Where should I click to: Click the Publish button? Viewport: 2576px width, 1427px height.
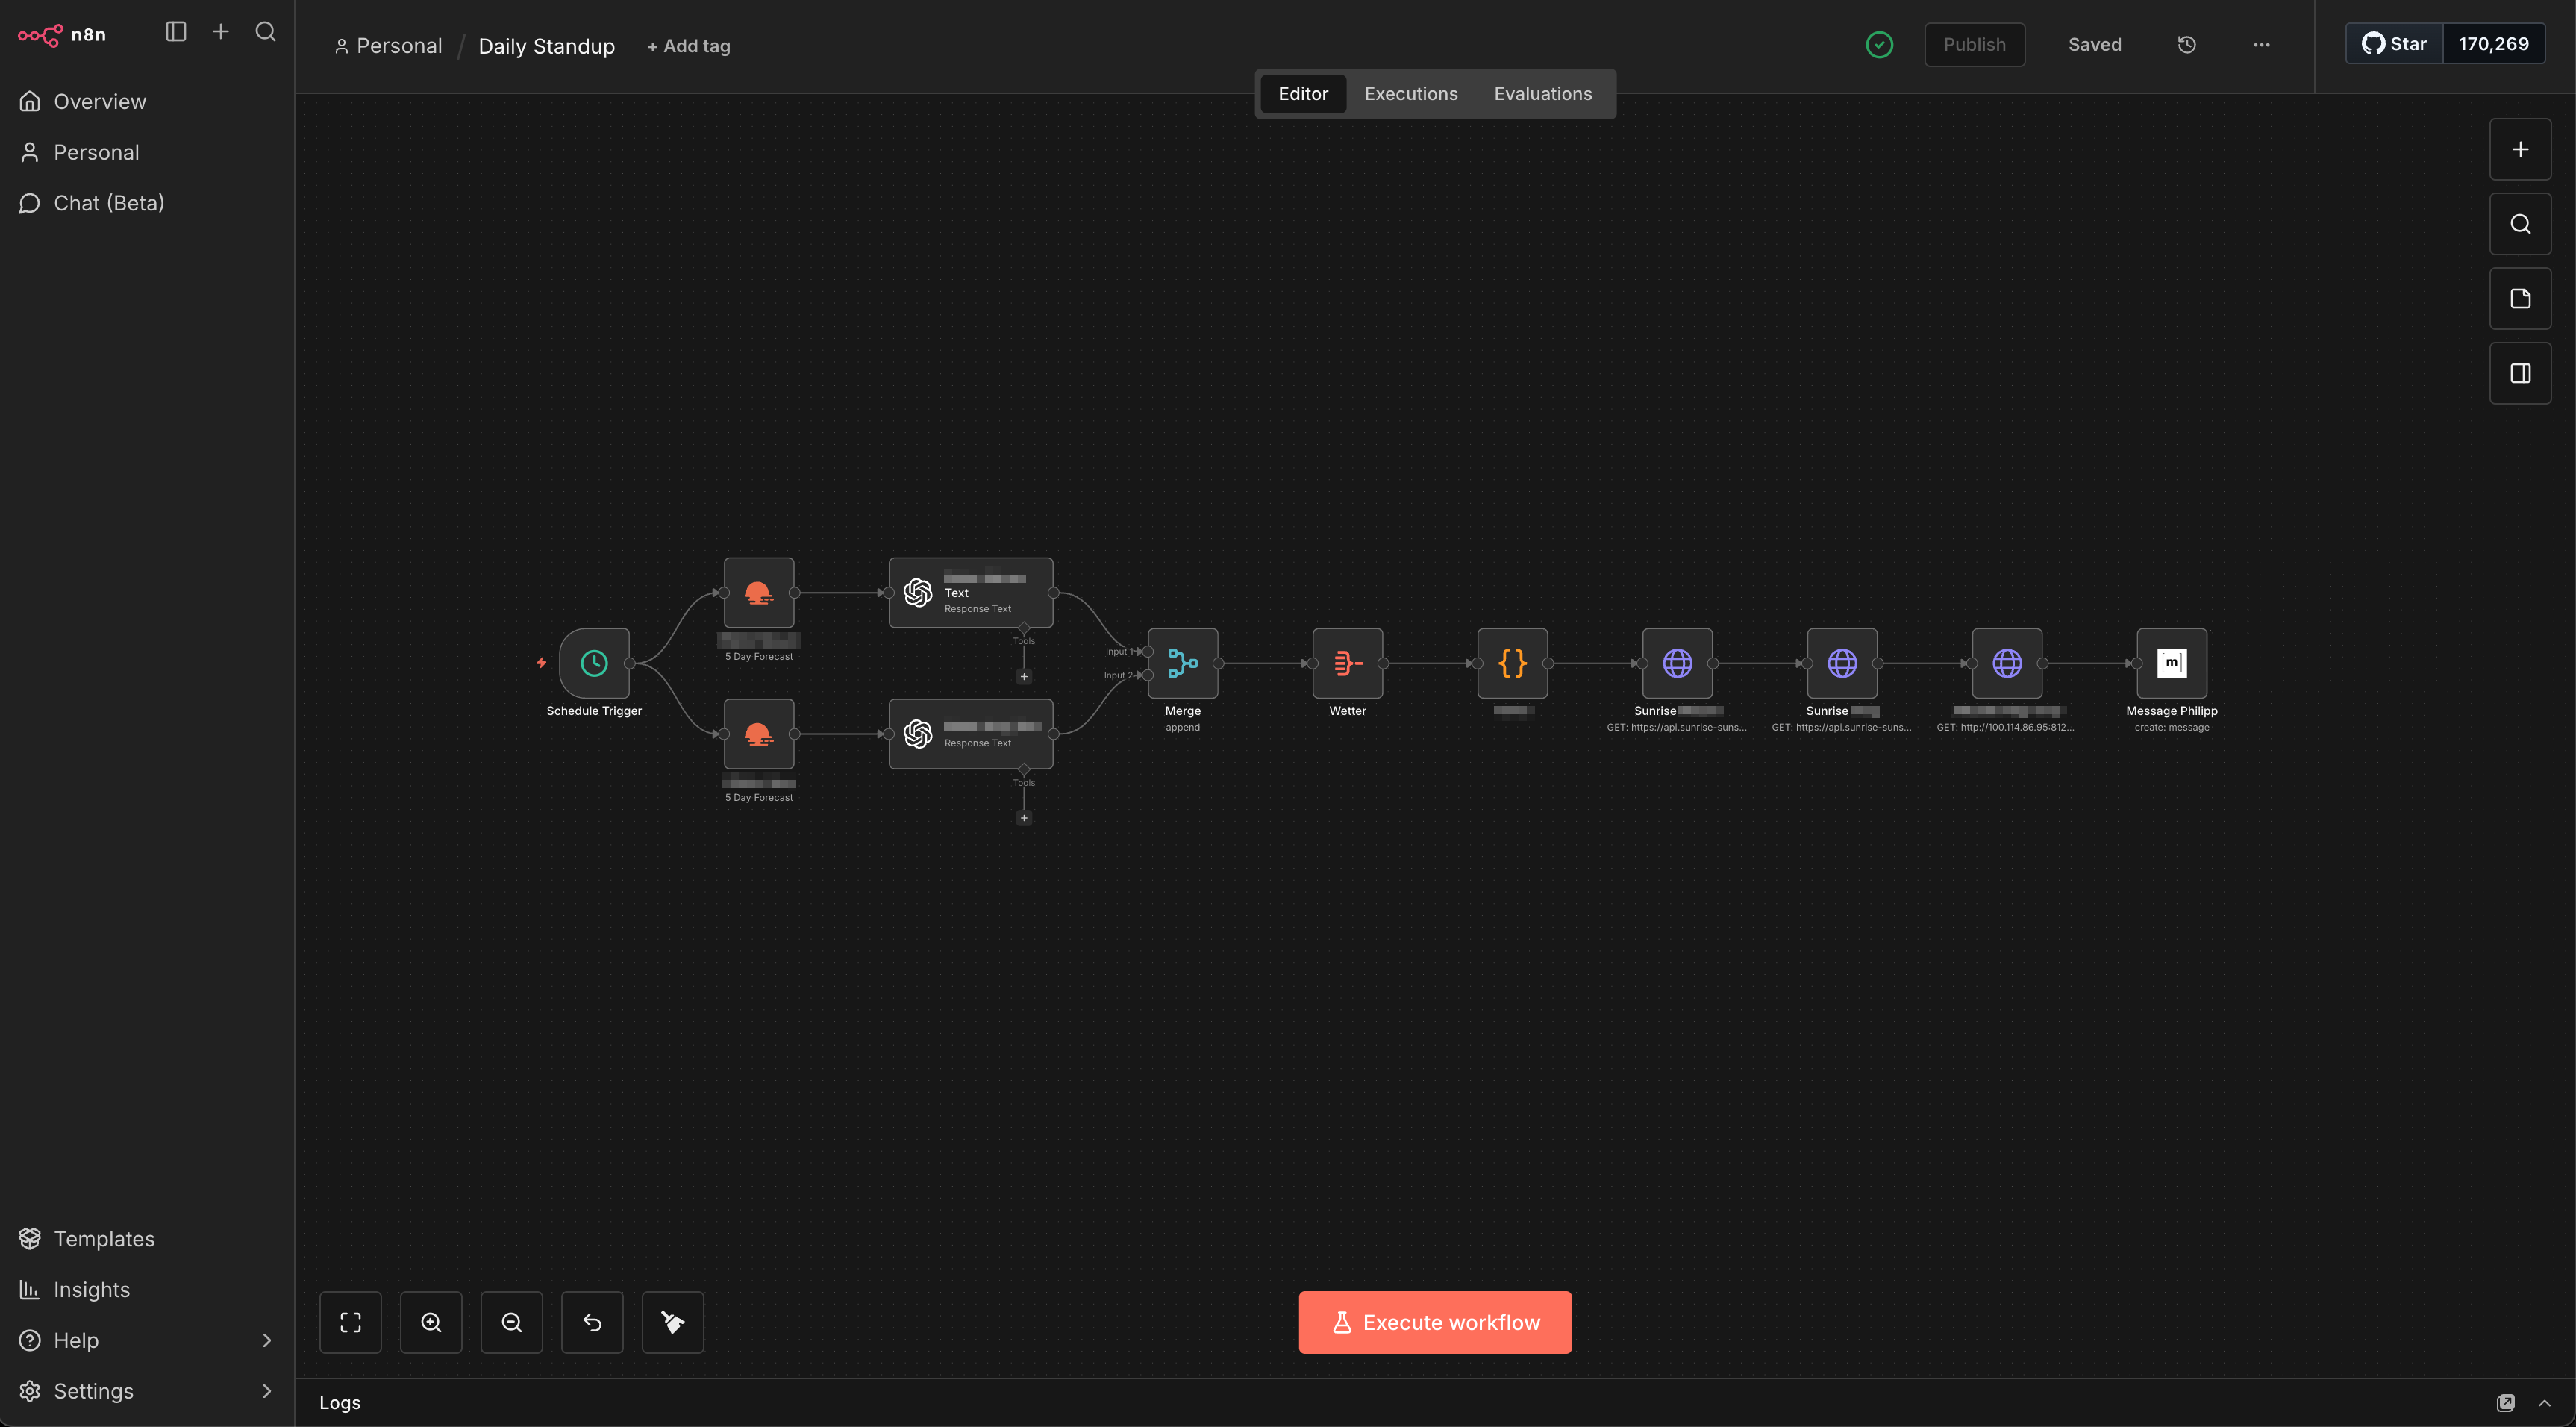tap(1974, 45)
